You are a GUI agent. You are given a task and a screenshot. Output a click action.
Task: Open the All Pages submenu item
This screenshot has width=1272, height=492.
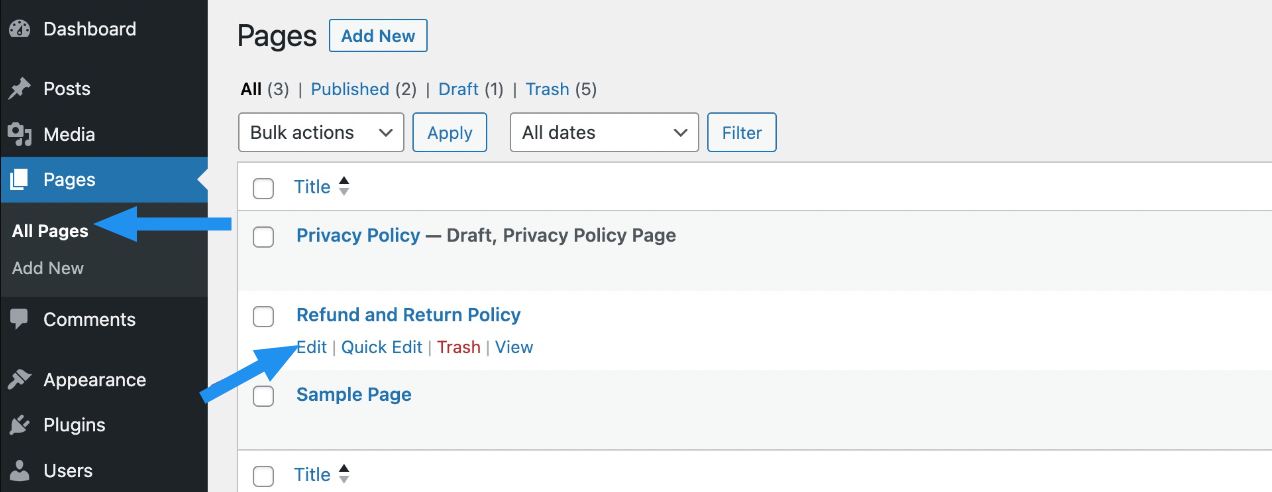click(x=50, y=231)
